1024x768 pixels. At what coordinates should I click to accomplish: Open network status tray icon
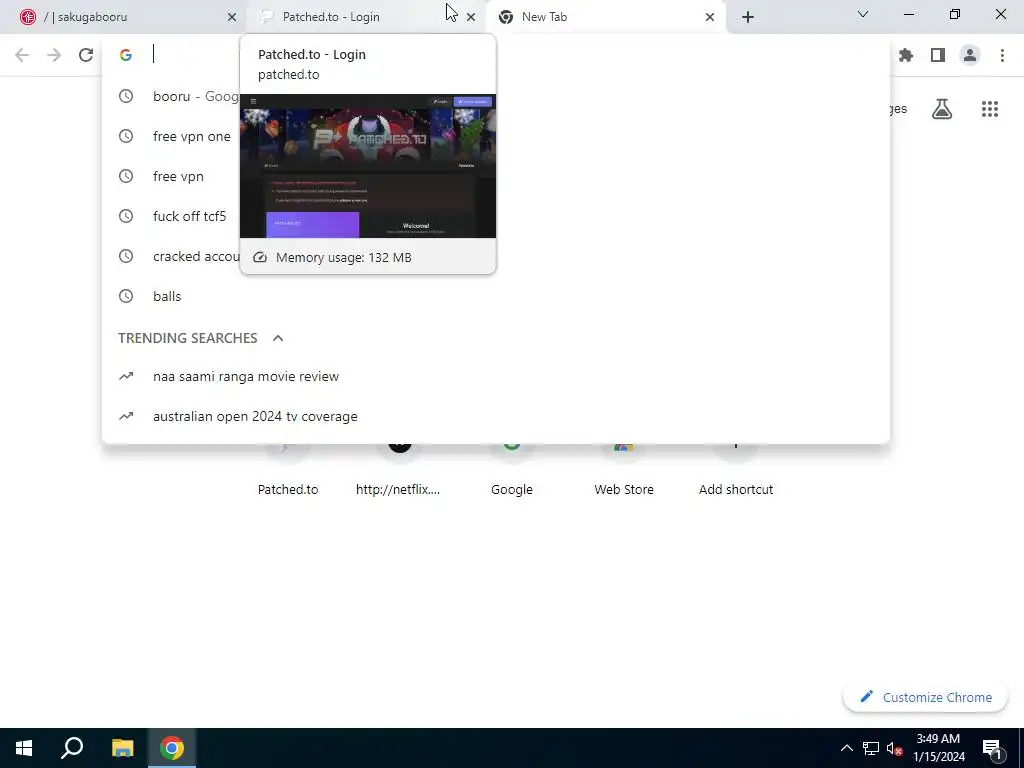(x=871, y=748)
